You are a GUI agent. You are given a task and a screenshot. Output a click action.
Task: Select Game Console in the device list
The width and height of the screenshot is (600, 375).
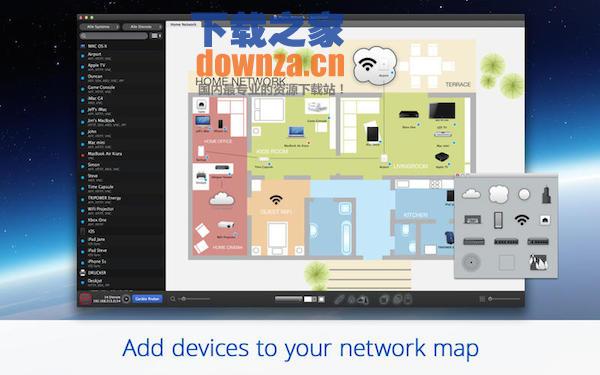coord(121,89)
